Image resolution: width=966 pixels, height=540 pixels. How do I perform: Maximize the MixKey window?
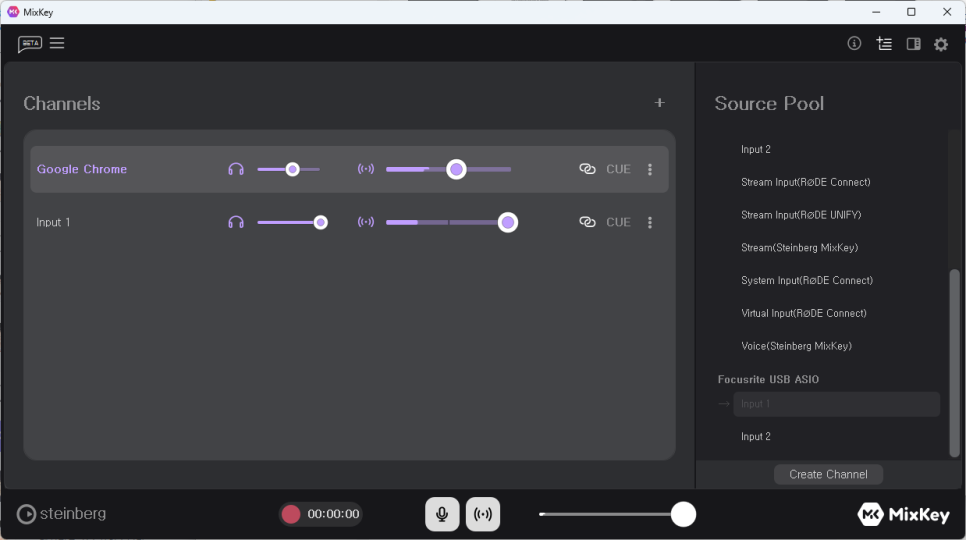tap(911, 12)
